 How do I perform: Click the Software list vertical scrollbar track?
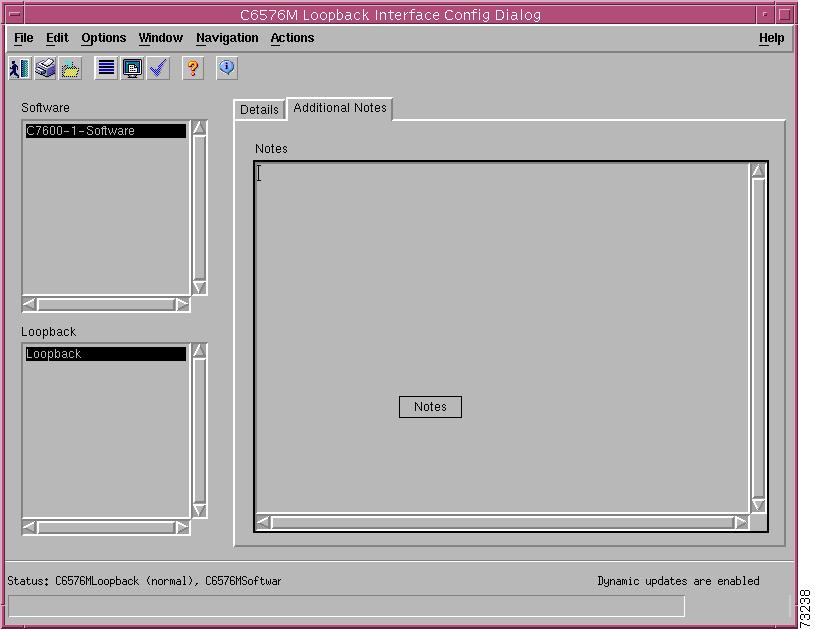[200, 208]
